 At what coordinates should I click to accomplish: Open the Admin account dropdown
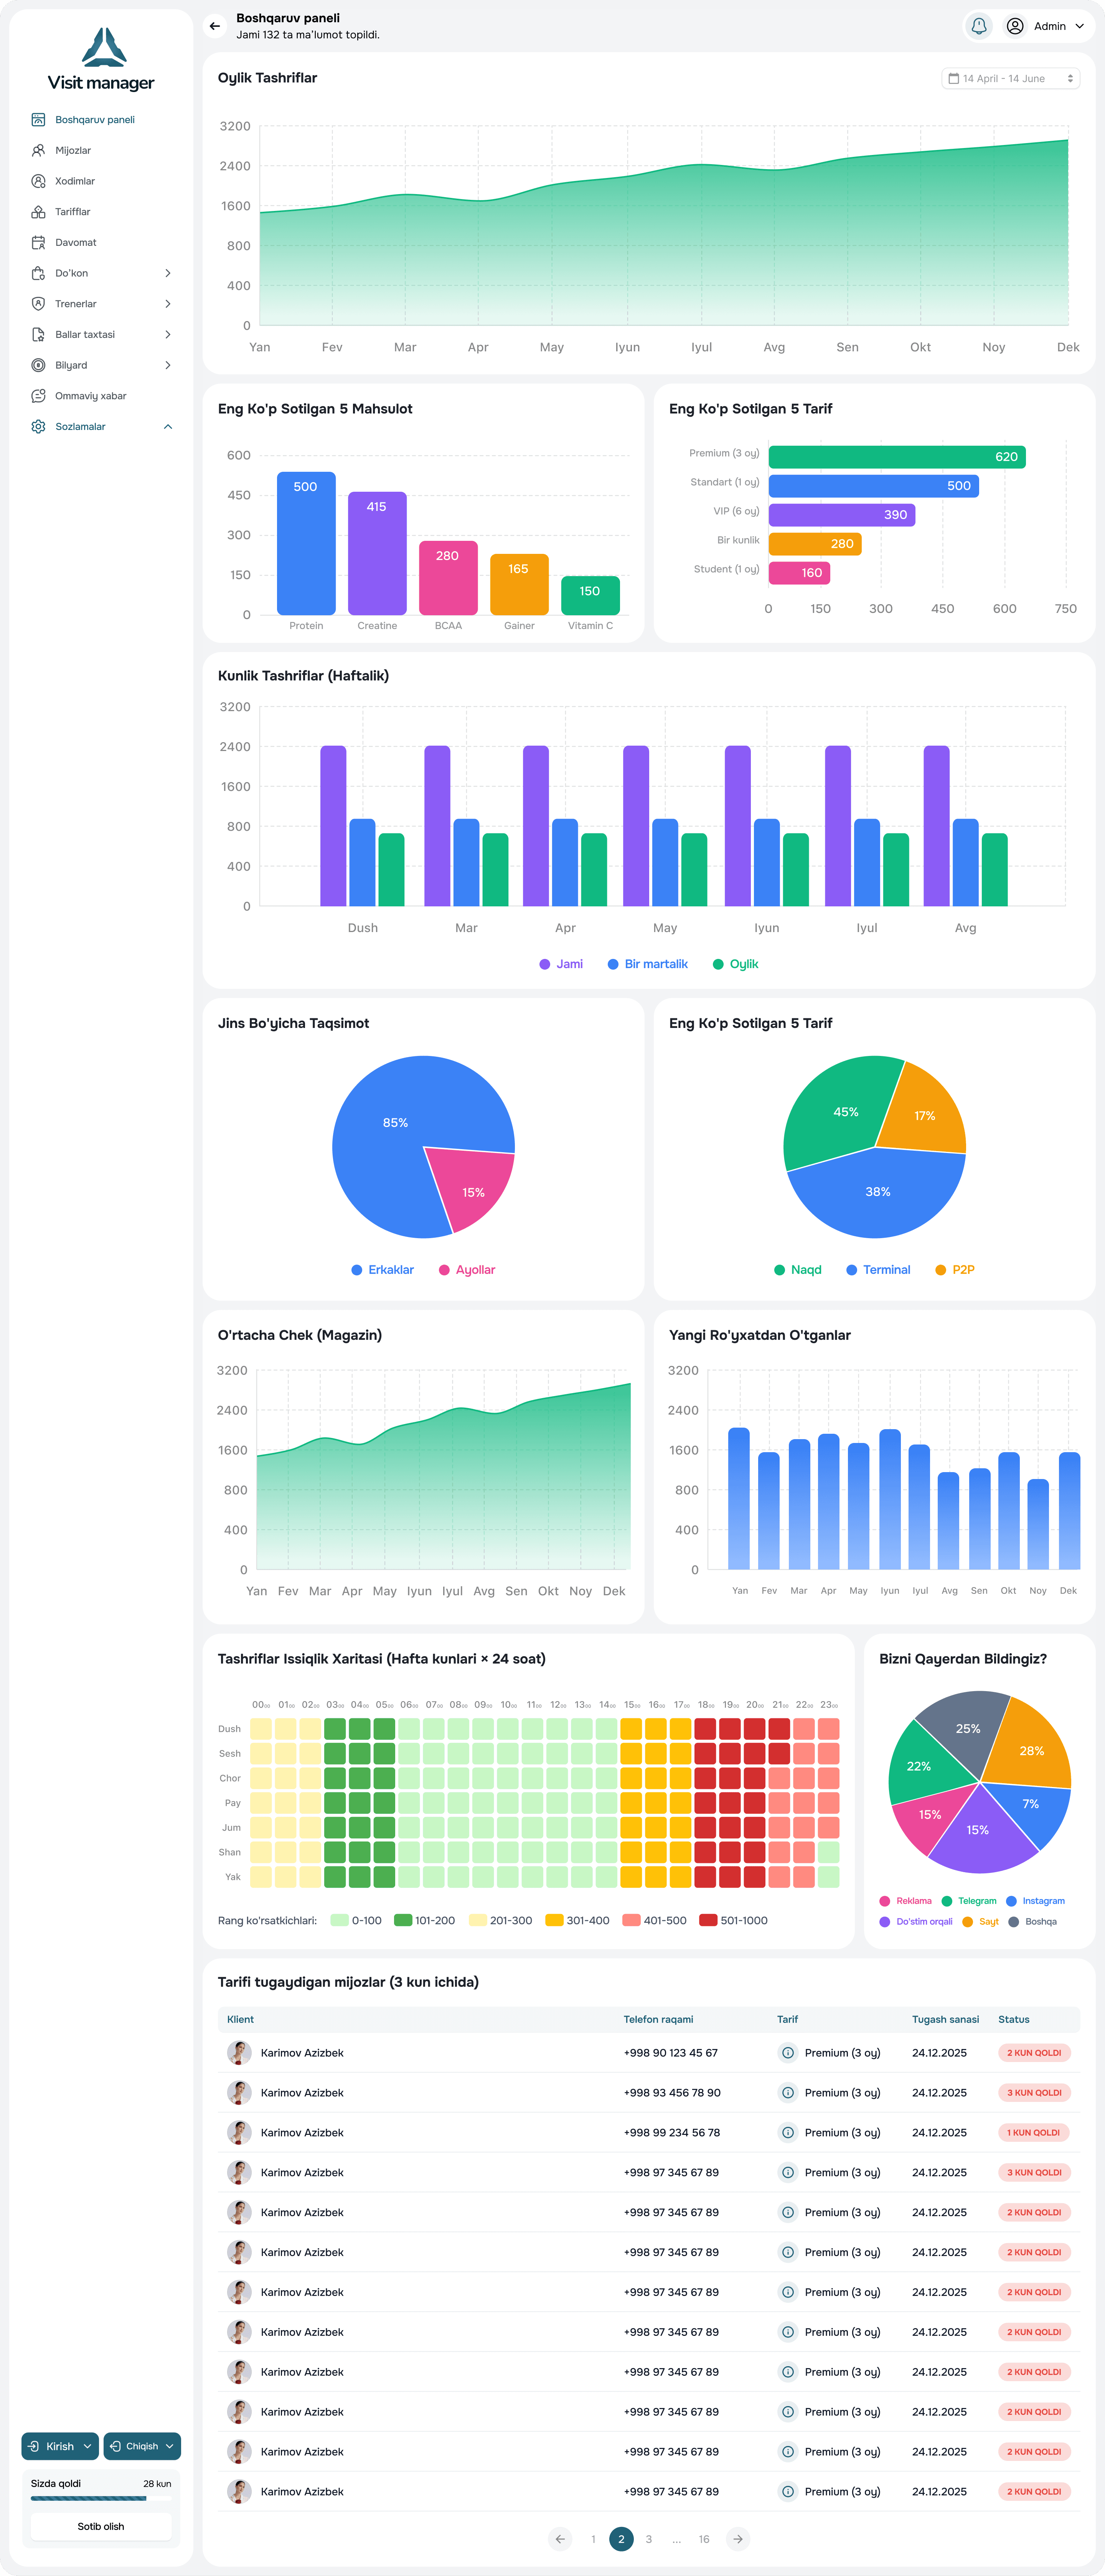[1045, 26]
